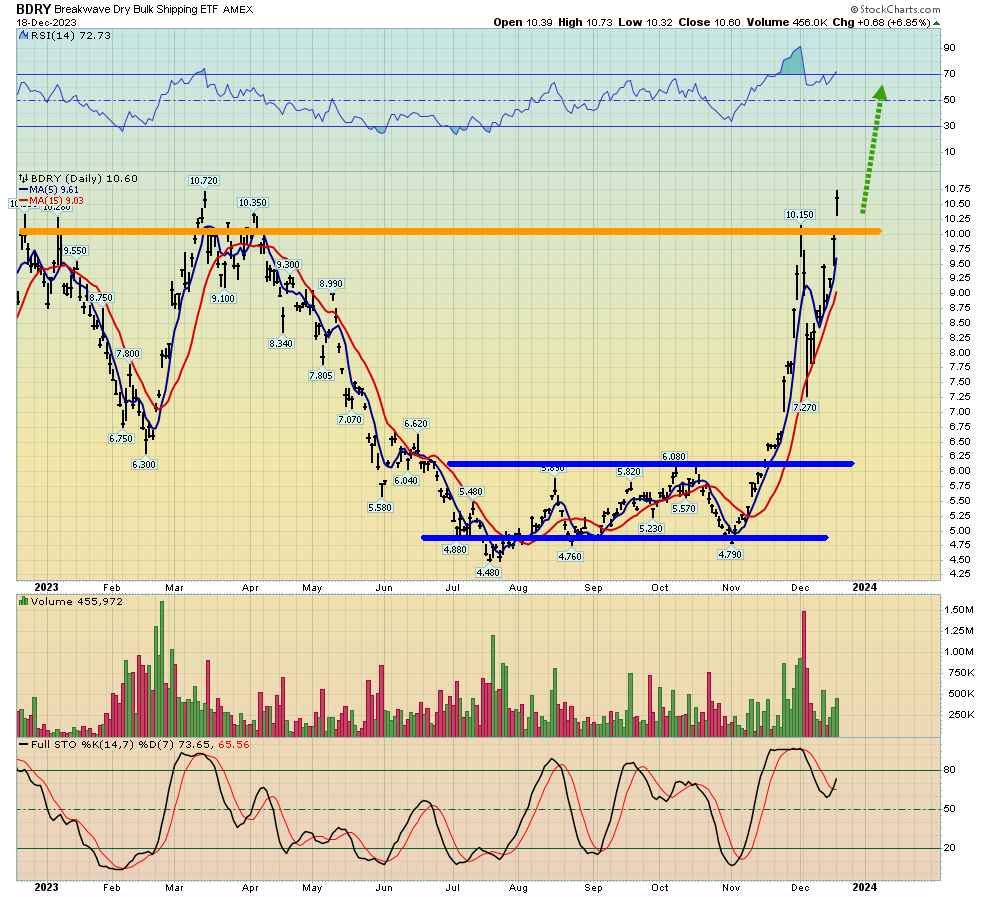Viewport: 990px width, 897px height.
Task: Click the 10.350 price label
Action: [x=253, y=203]
